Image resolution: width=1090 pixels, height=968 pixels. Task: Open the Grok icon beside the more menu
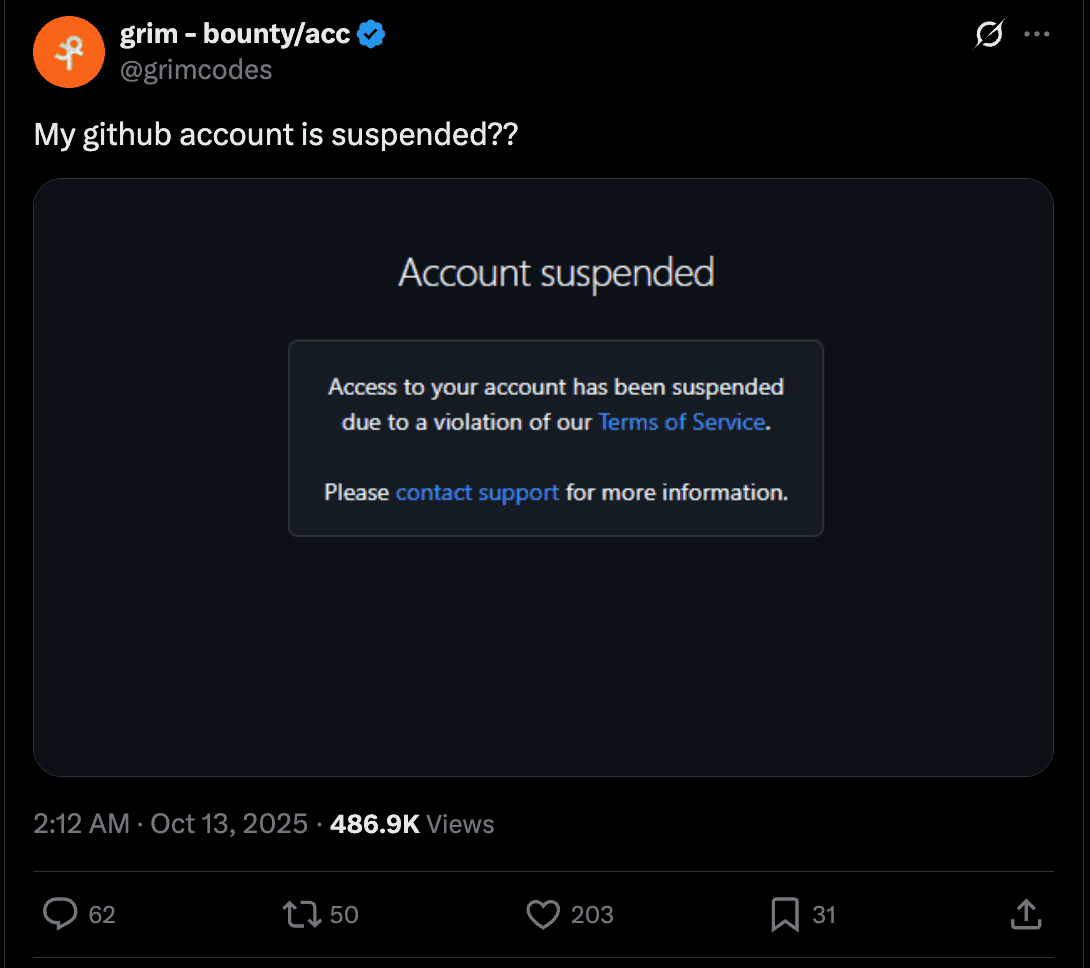pyautogui.click(x=988, y=35)
